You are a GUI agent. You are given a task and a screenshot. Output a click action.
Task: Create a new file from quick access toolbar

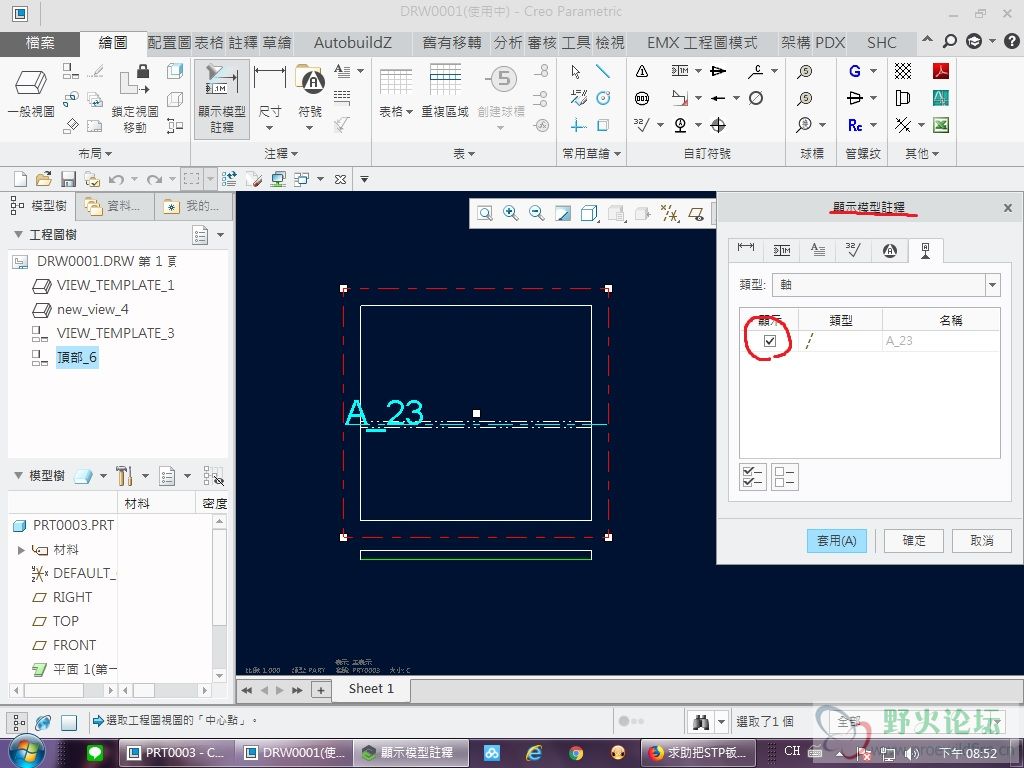[20, 179]
